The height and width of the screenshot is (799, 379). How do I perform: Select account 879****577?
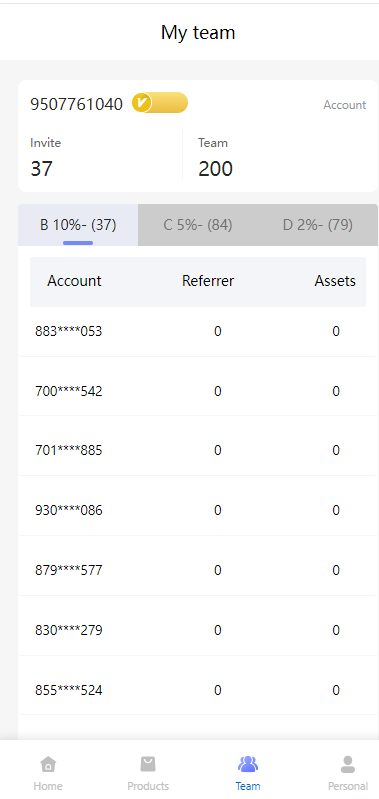tap(69, 570)
